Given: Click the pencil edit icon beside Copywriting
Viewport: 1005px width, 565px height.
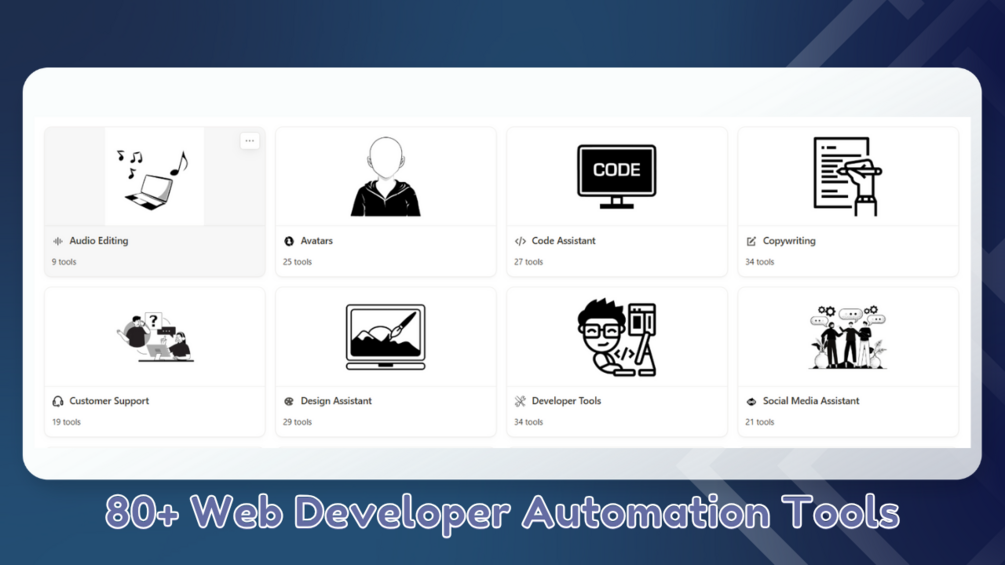Looking at the screenshot, I should [x=751, y=241].
